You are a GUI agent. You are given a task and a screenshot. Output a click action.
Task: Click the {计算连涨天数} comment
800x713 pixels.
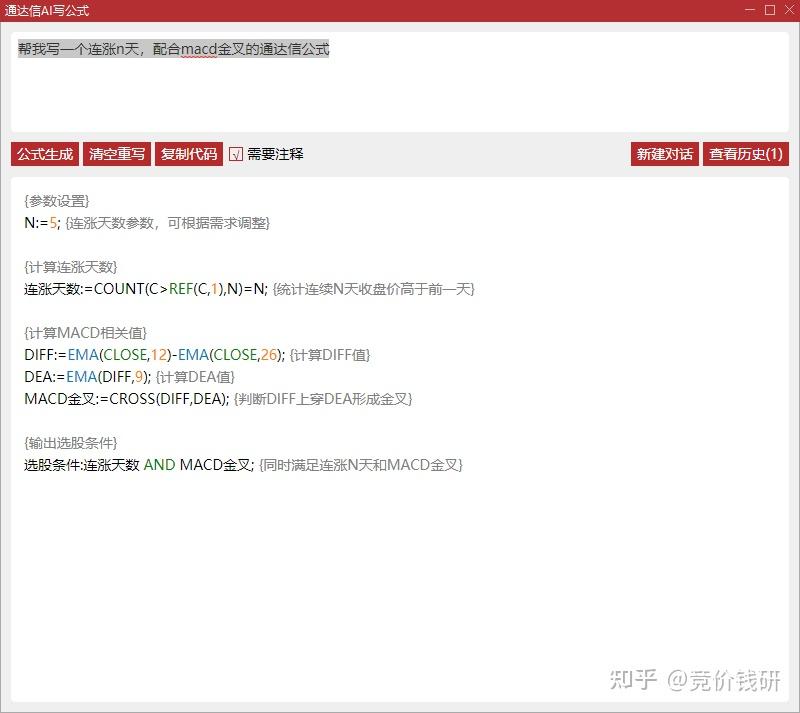click(71, 267)
